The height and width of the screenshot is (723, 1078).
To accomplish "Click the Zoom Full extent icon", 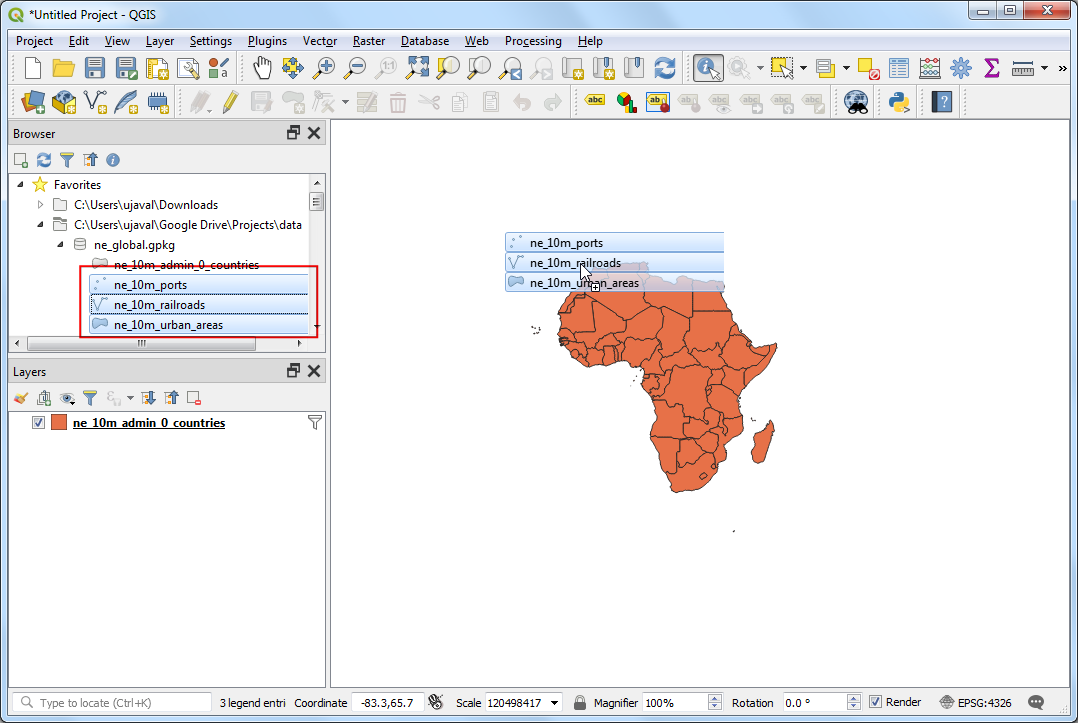I will [x=417, y=68].
